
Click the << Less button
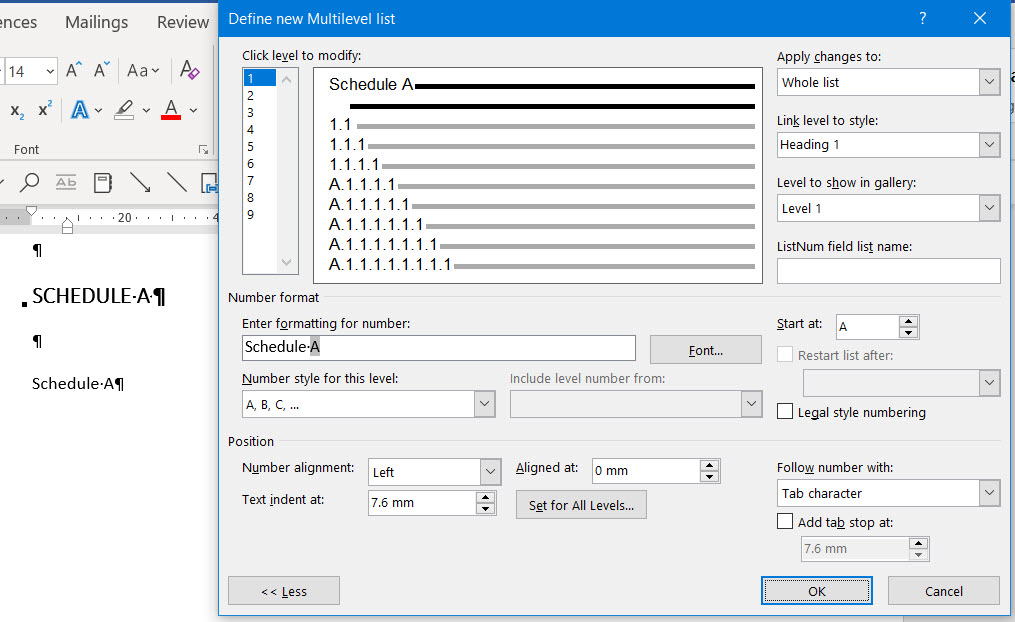(x=284, y=591)
